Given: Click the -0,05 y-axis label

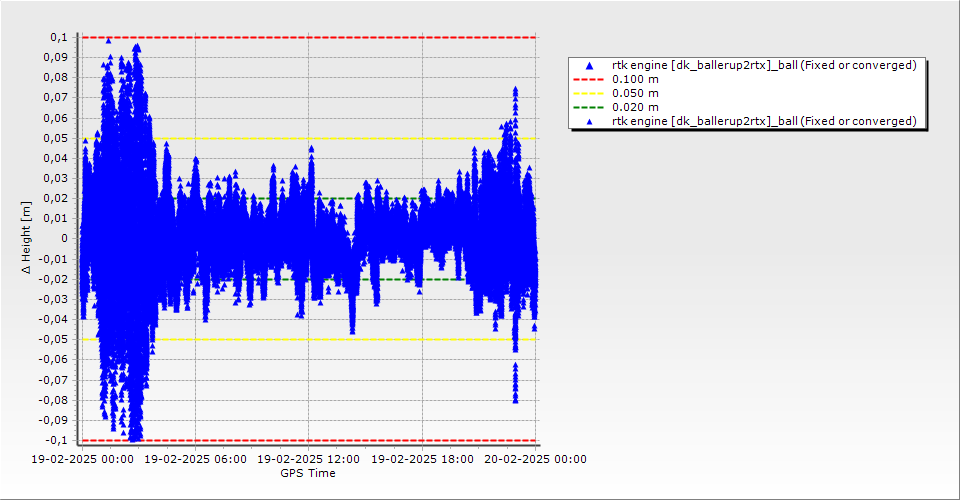Looking at the screenshot, I should [x=54, y=339].
